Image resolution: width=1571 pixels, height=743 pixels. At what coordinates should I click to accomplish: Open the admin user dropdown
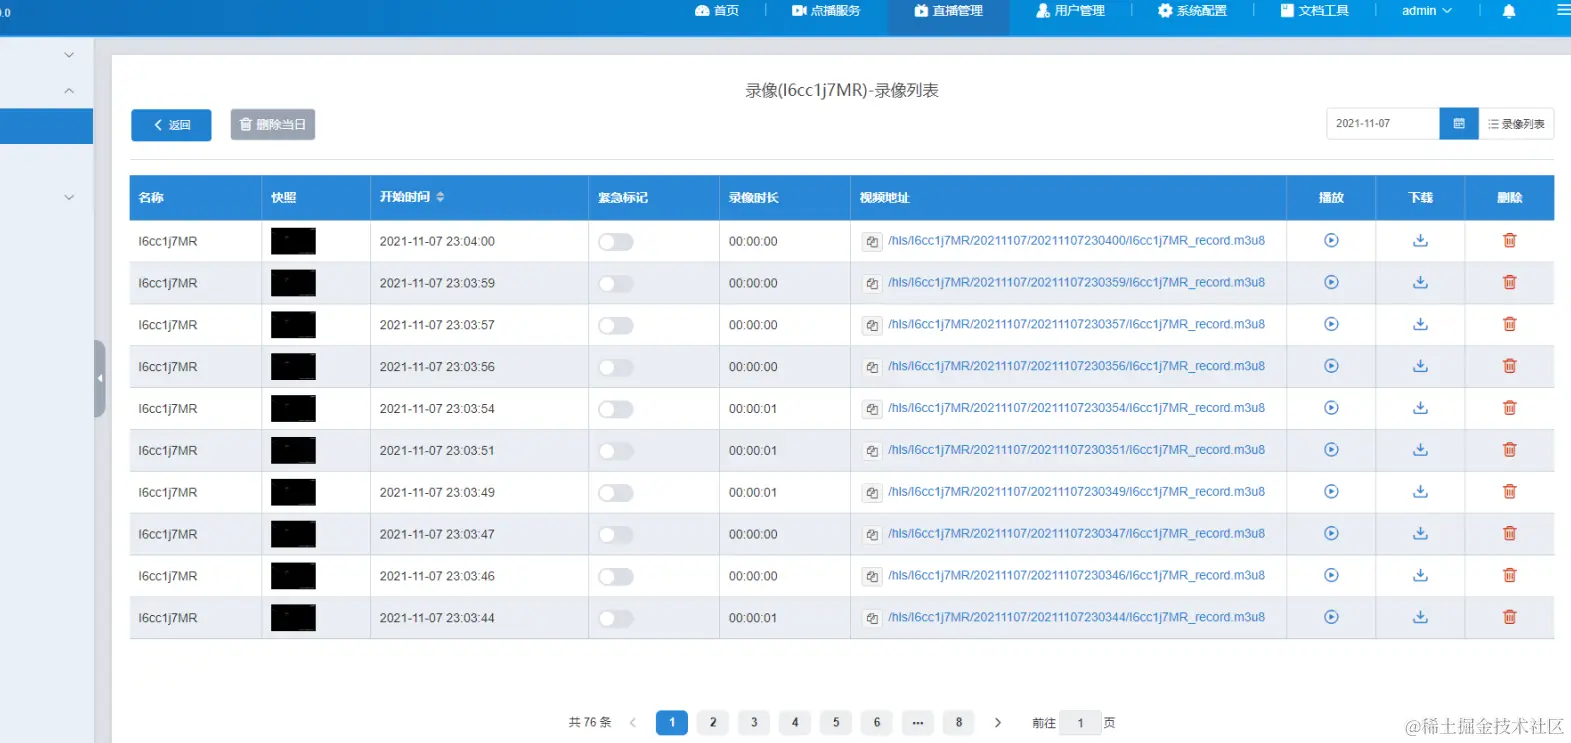1426,11
